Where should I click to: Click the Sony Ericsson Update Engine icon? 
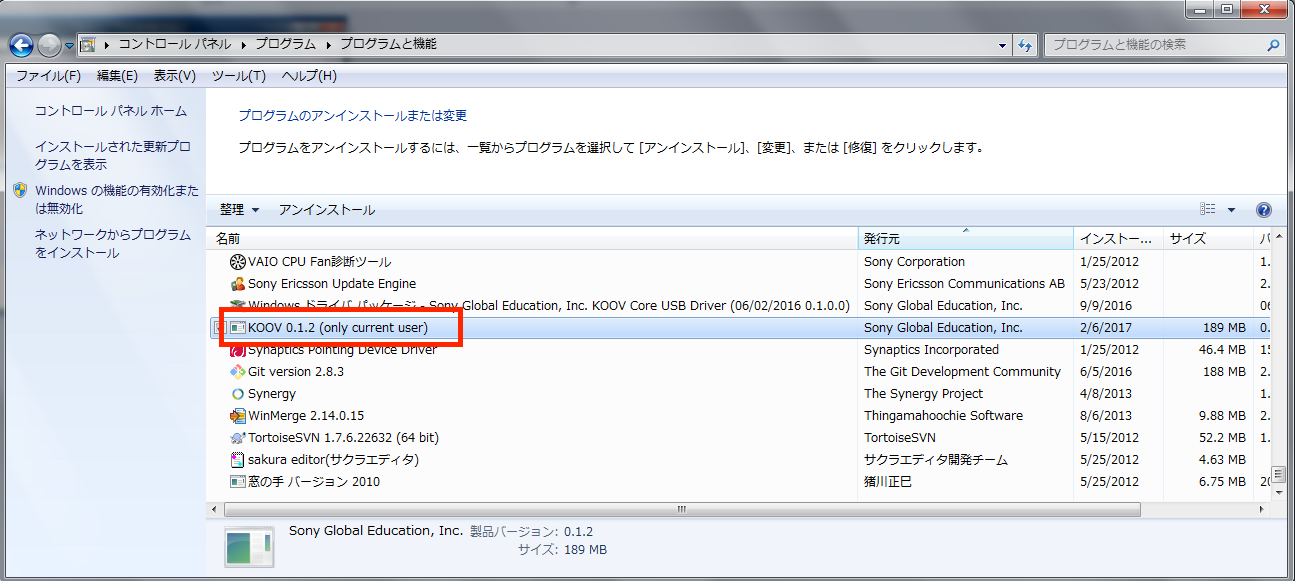(238, 284)
